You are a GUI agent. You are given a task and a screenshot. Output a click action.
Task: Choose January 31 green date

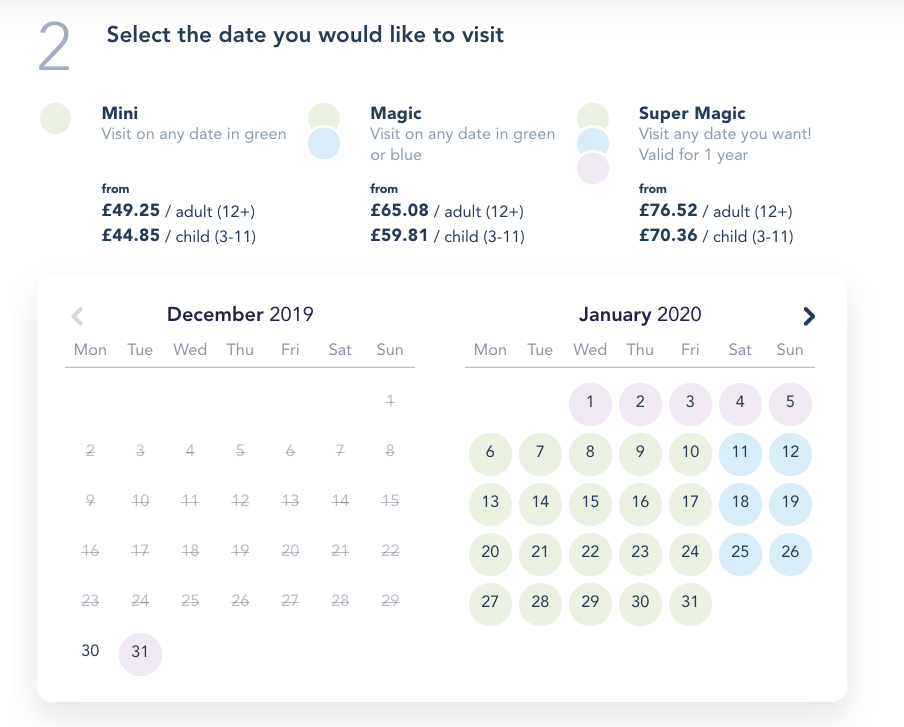tap(690, 602)
